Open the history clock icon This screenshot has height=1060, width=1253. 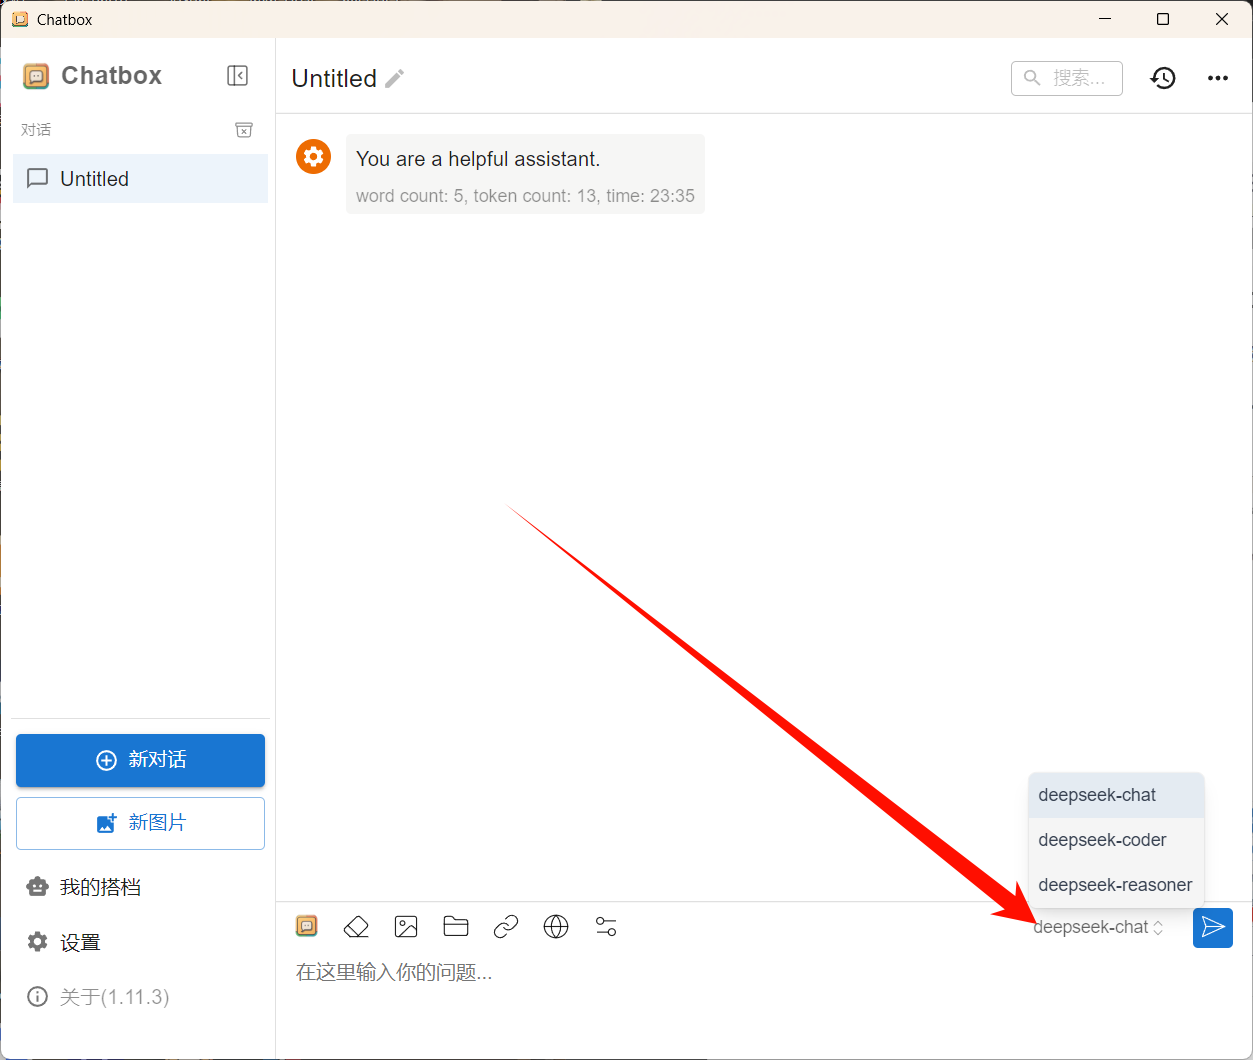1163,78
